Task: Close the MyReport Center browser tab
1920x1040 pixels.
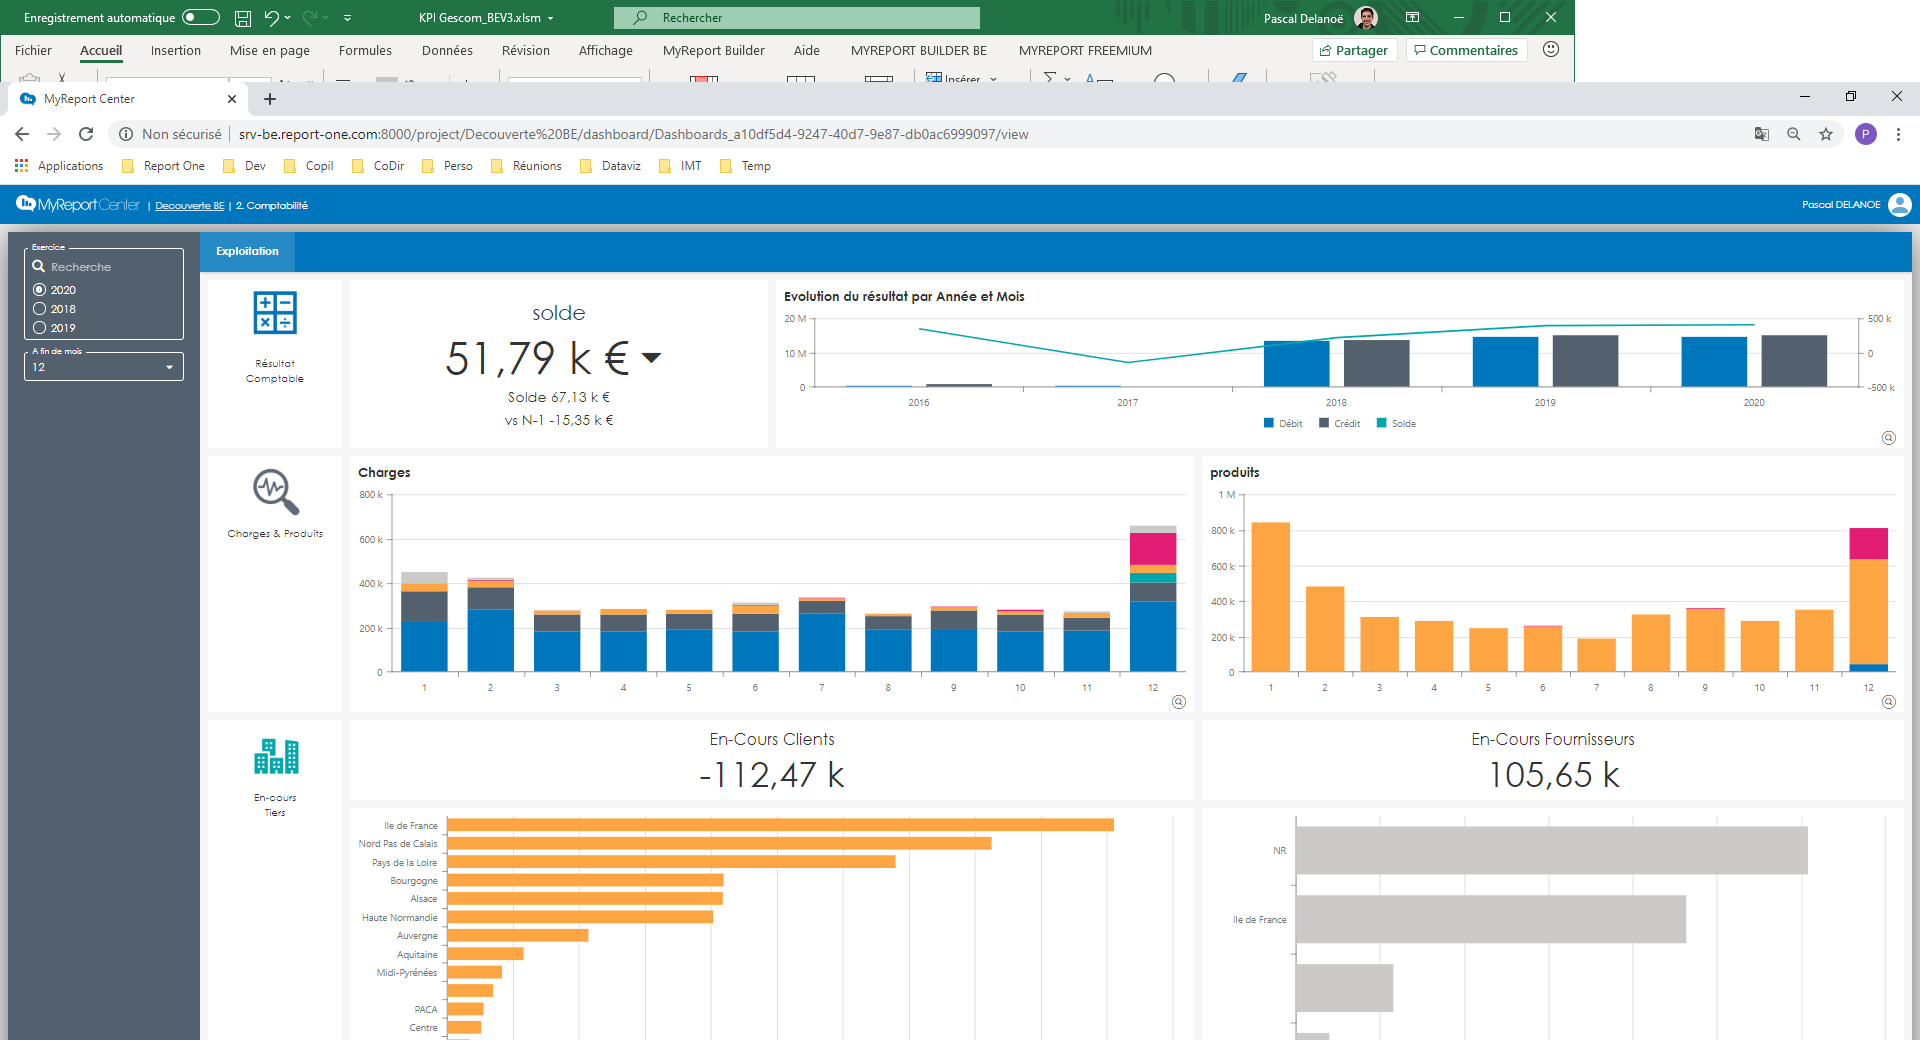Action: point(232,99)
